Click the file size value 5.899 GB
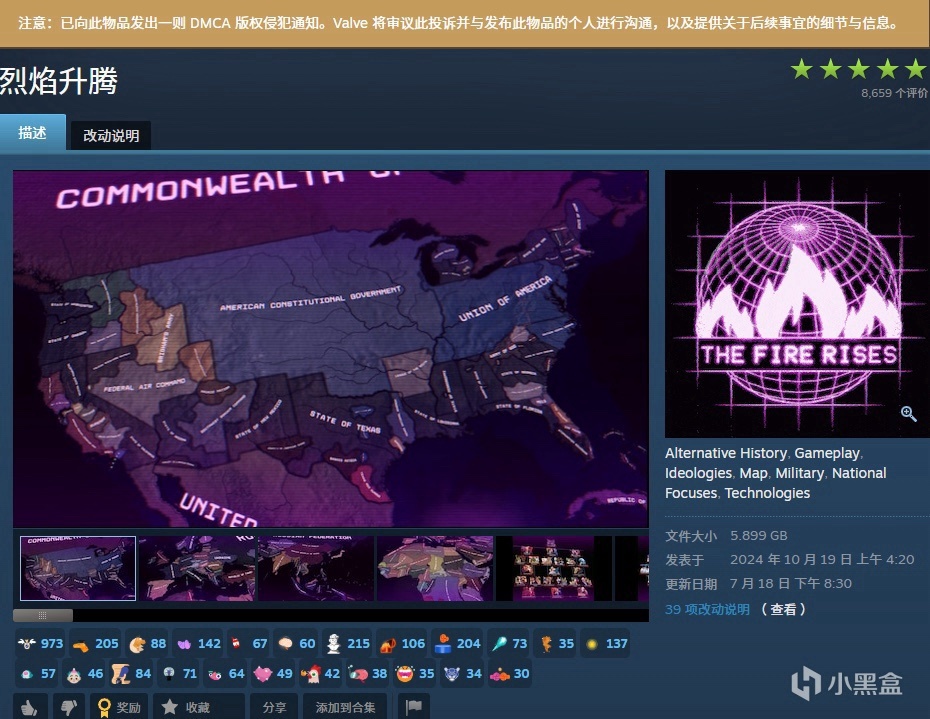930x719 pixels. pos(759,536)
